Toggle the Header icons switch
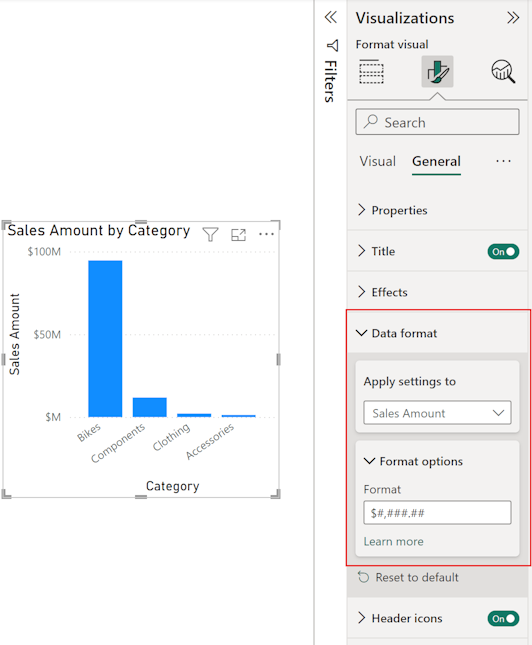The width and height of the screenshot is (532, 645). [x=503, y=618]
